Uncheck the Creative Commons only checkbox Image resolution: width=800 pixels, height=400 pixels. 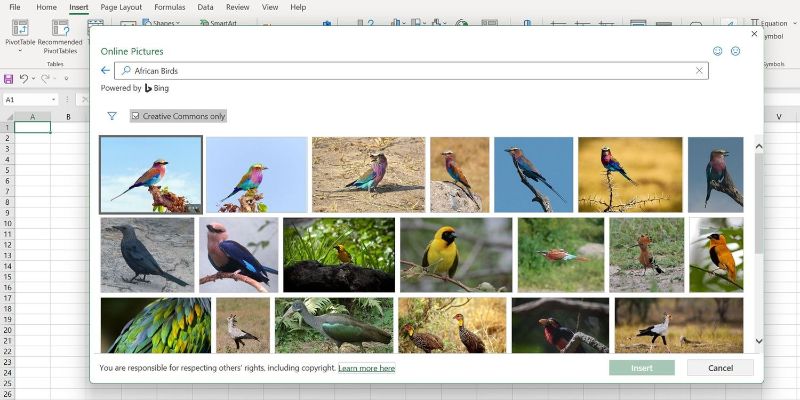(x=136, y=116)
